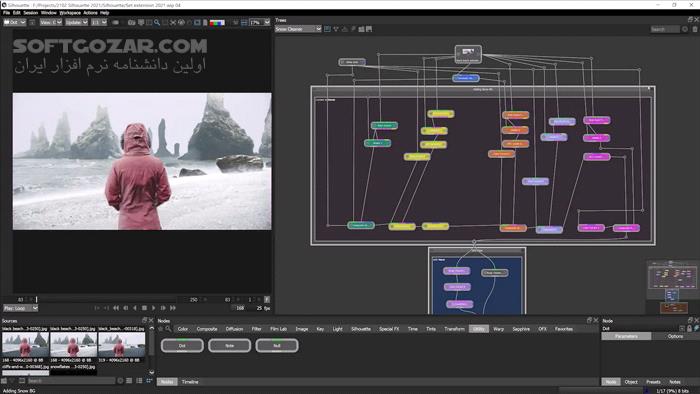The height and width of the screenshot is (394, 700).
Task: Open the Workspace menu
Action: point(70,13)
